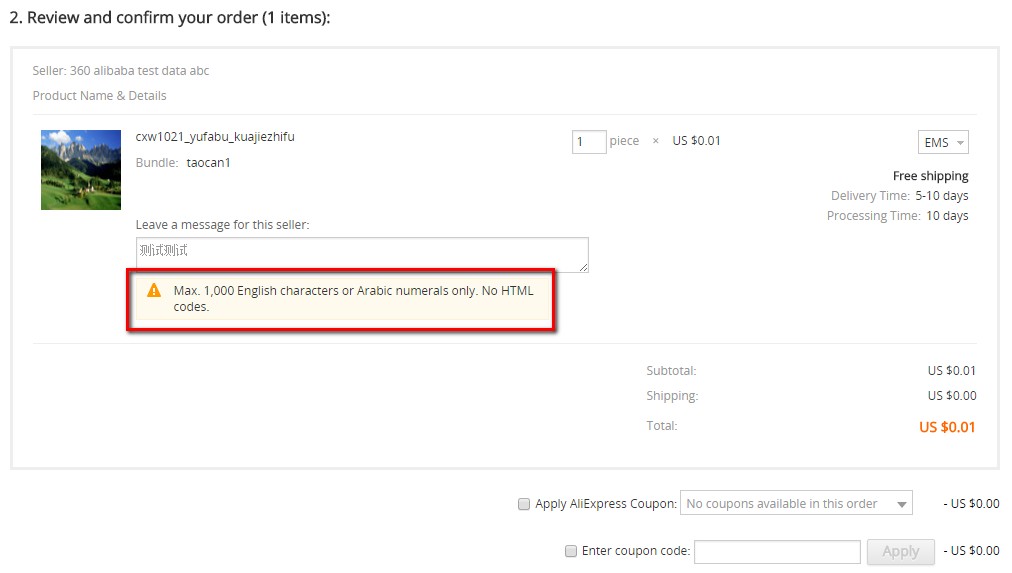Screen dimensions: 1012x573
Task: Expand the "No coupons available" dropdown
Action: [x=796, y=504]
